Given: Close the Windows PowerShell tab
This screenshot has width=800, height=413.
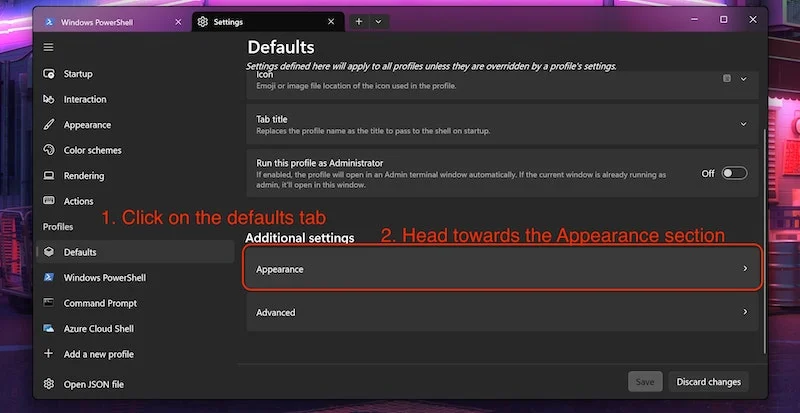Looking at the screenshot, I should pyautogui.click(x=178, y=22).
